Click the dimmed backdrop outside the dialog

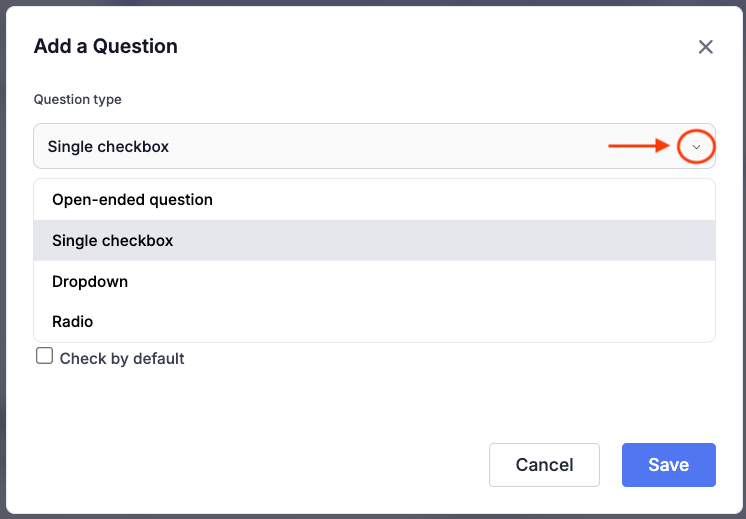click(2, 259)
